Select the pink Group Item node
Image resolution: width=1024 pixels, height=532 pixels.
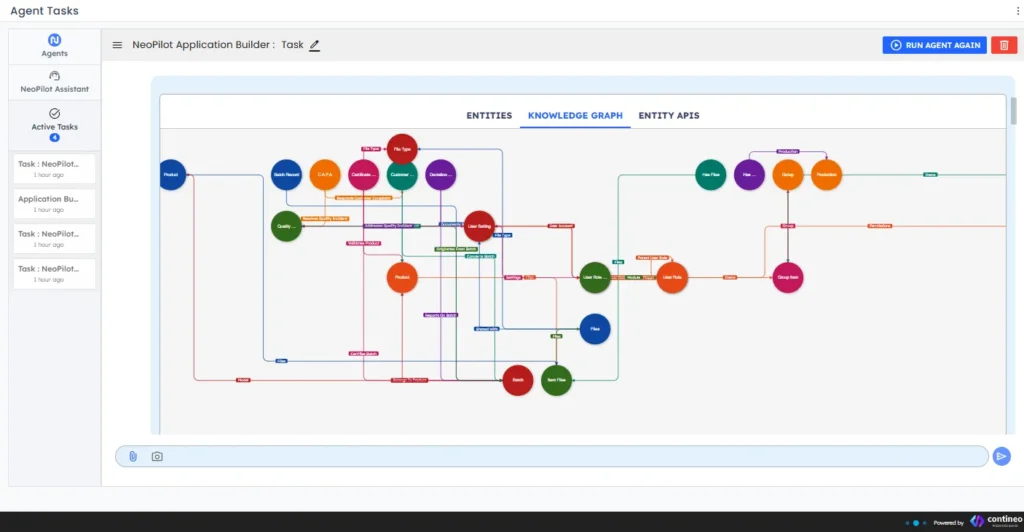788,277
